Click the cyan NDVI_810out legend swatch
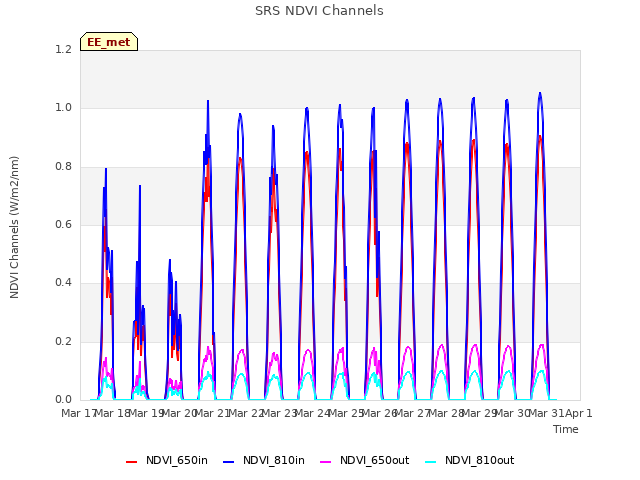 (431, 461)
